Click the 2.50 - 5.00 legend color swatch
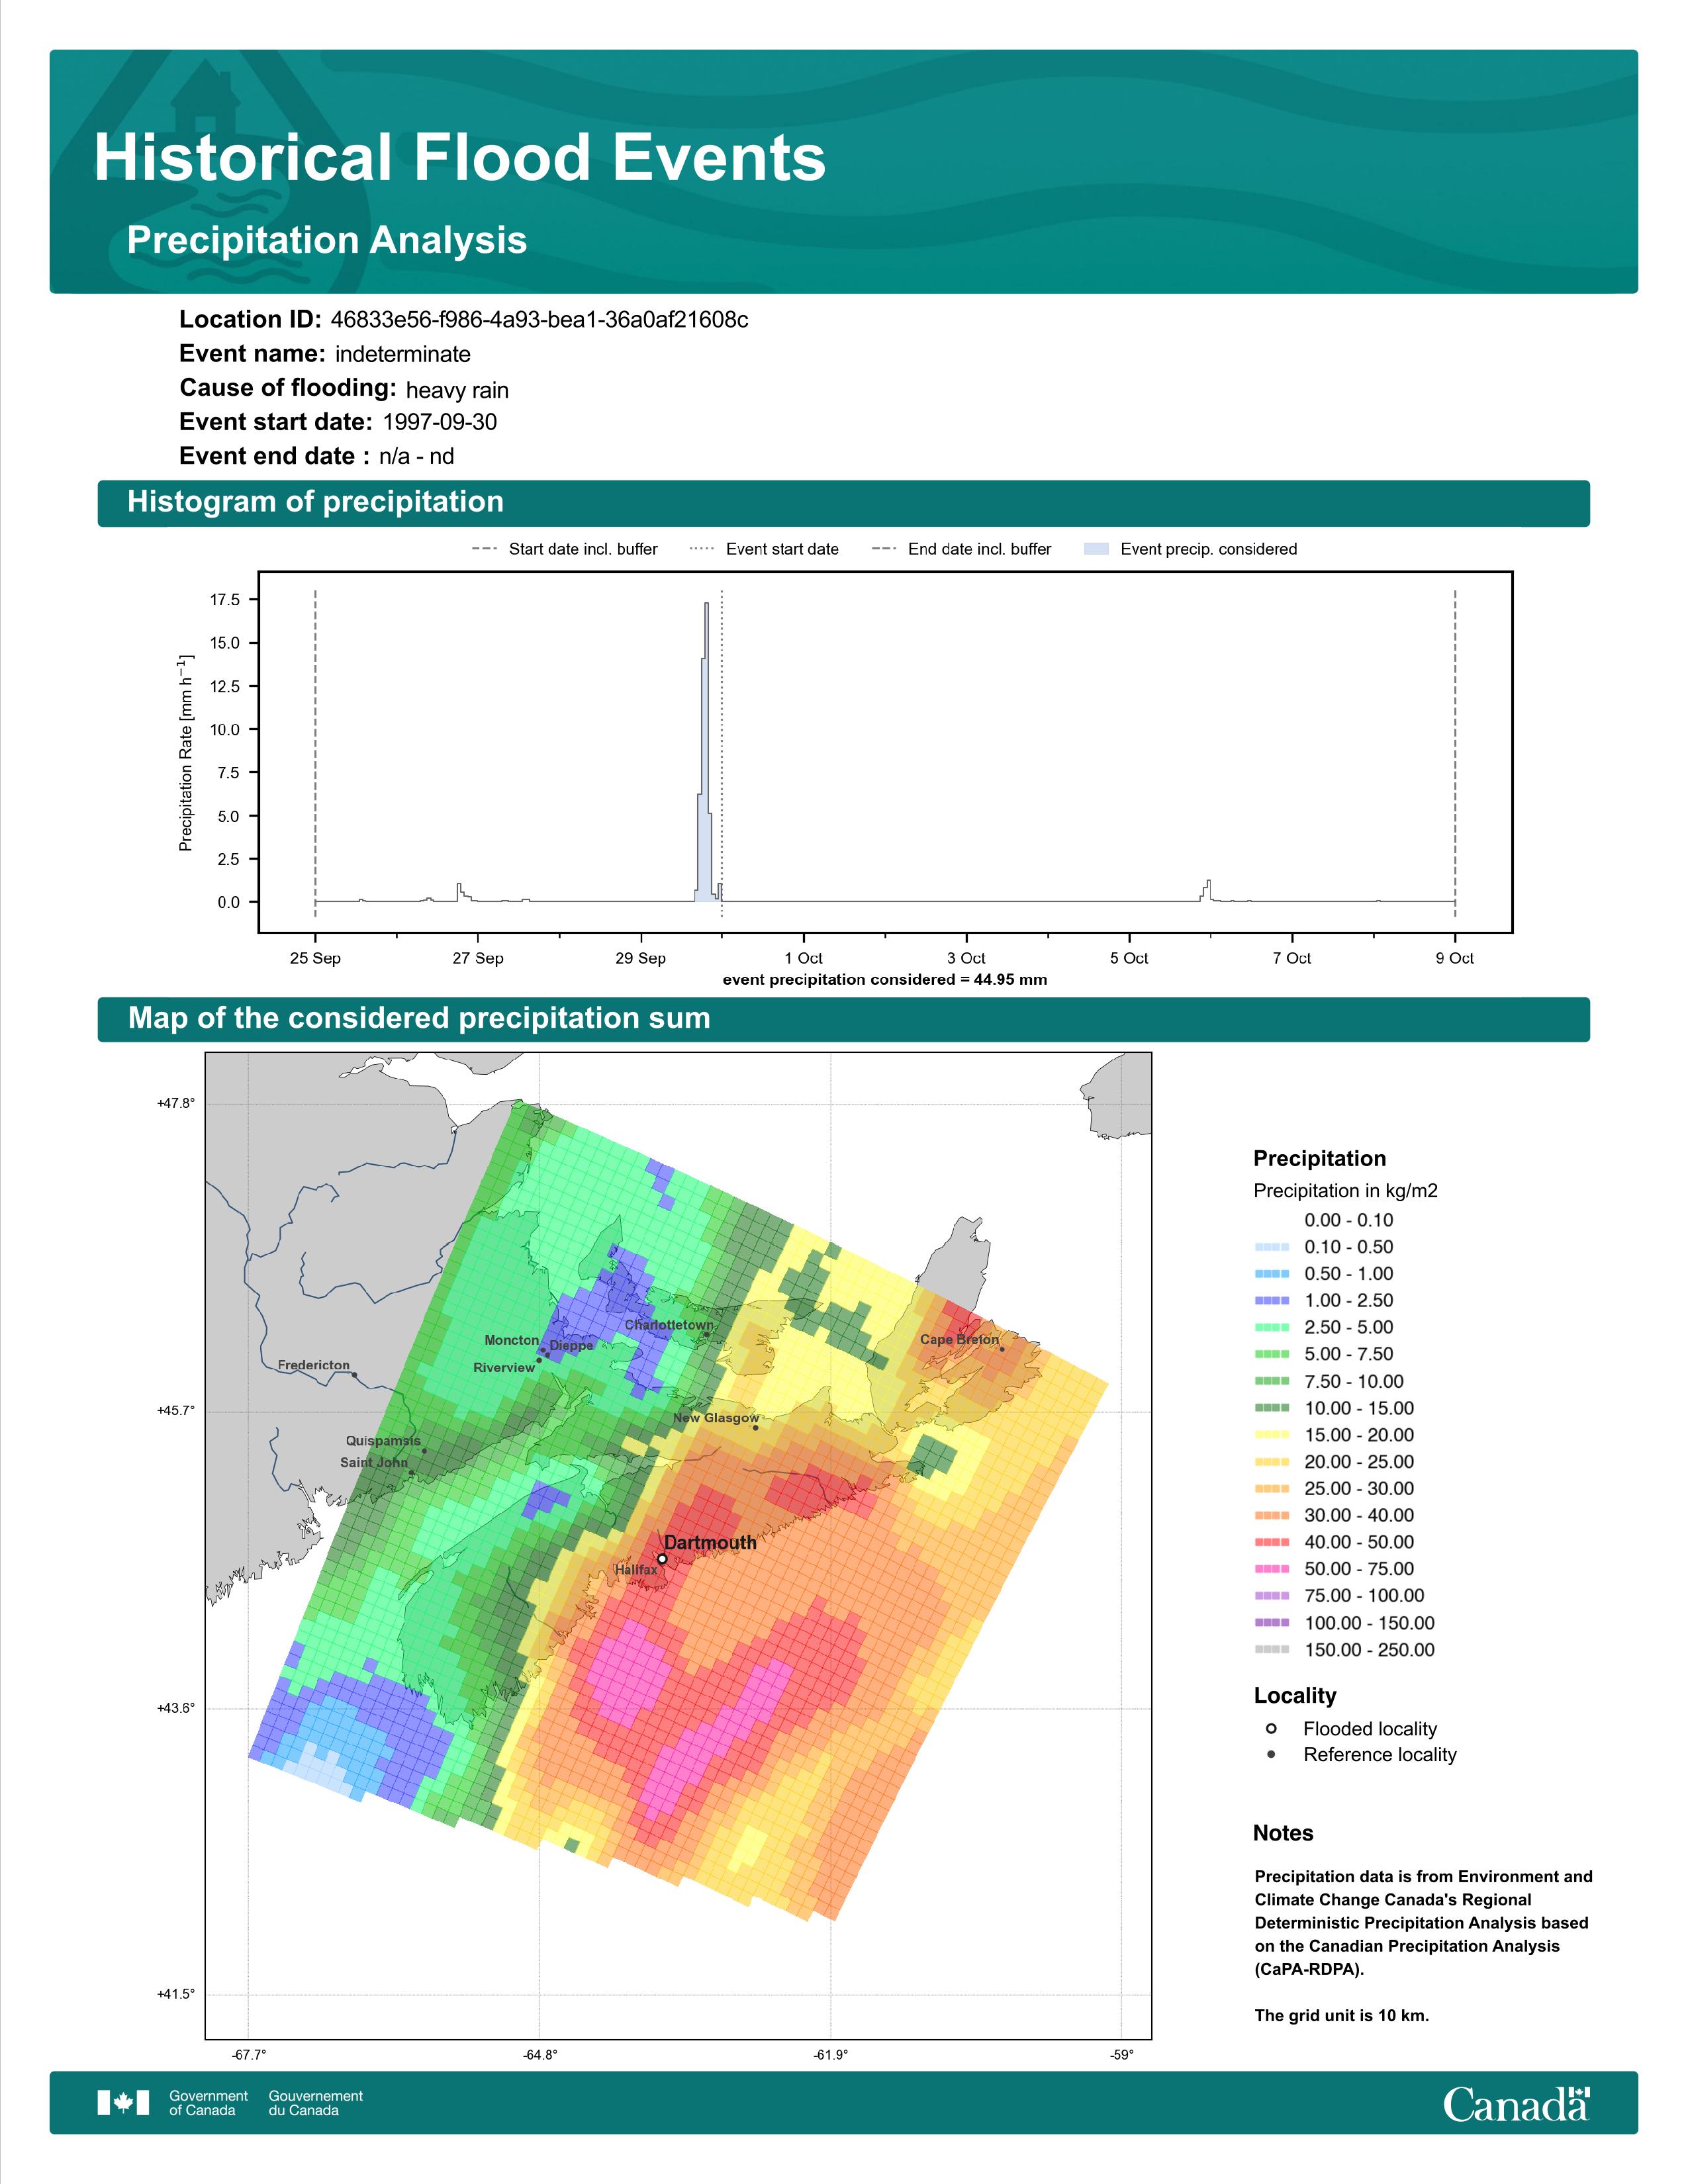 pyautogui.click(x=1271, y=1328)
